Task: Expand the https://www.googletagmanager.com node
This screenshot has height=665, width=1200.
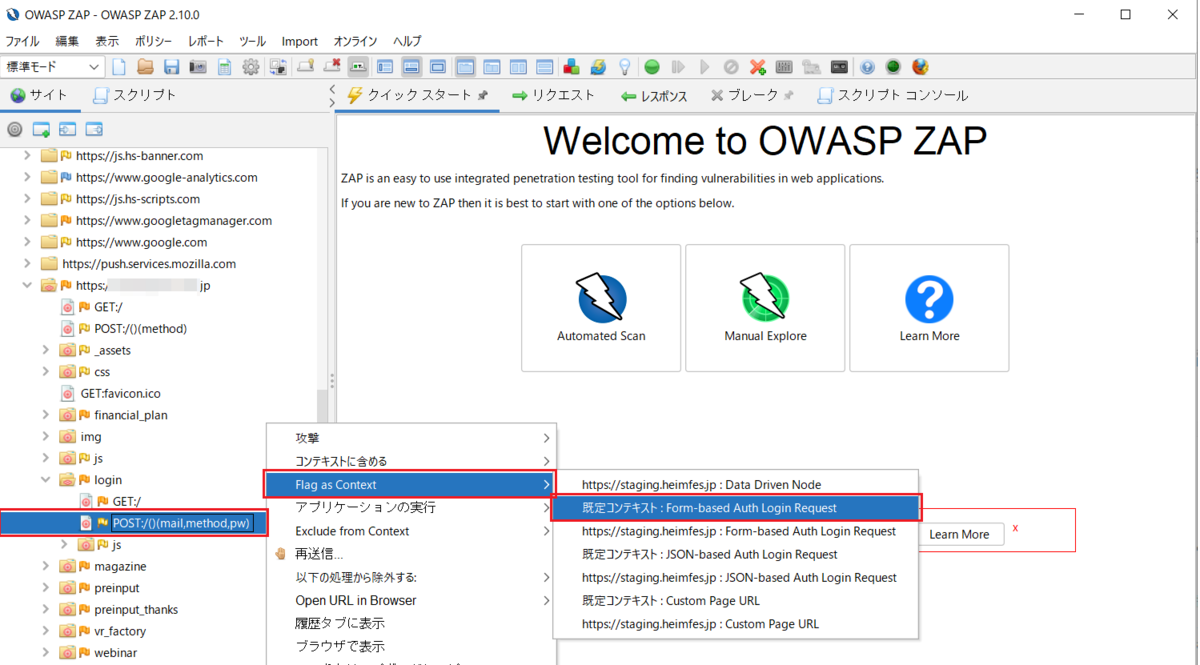Action: 27,220
